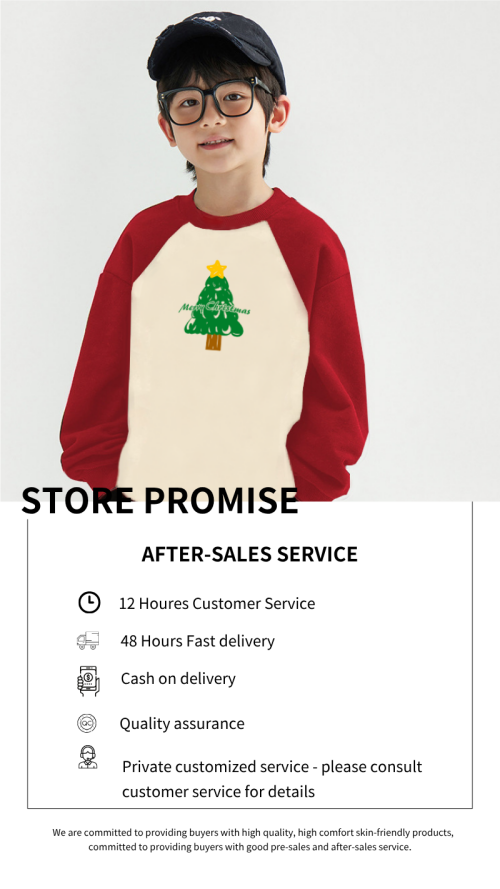Click the yellow star on the tree
Viewport: 500px width, 889px height.
pyautogui.click(x=216, y=269)
